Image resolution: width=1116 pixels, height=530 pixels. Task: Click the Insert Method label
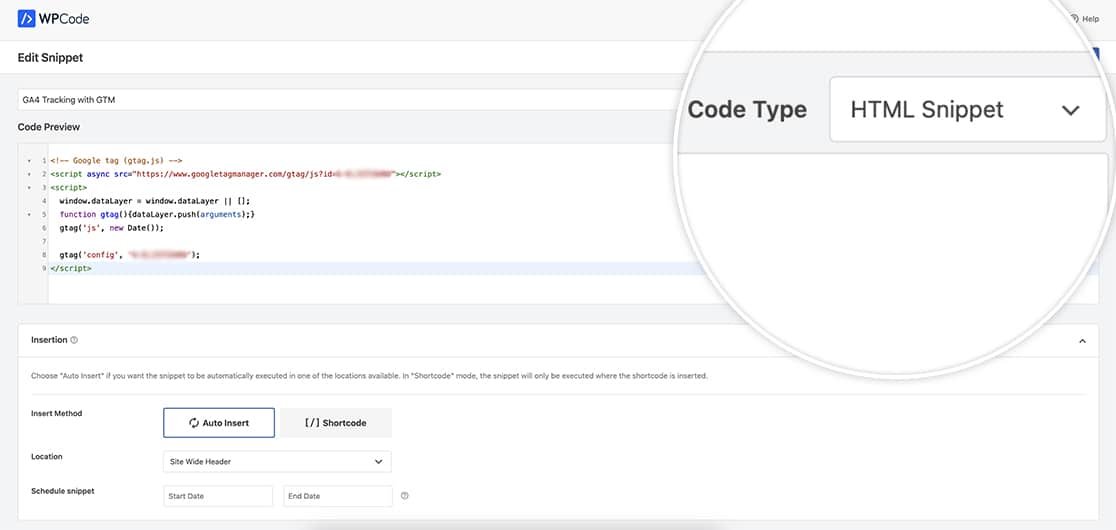tap(57, 413)
